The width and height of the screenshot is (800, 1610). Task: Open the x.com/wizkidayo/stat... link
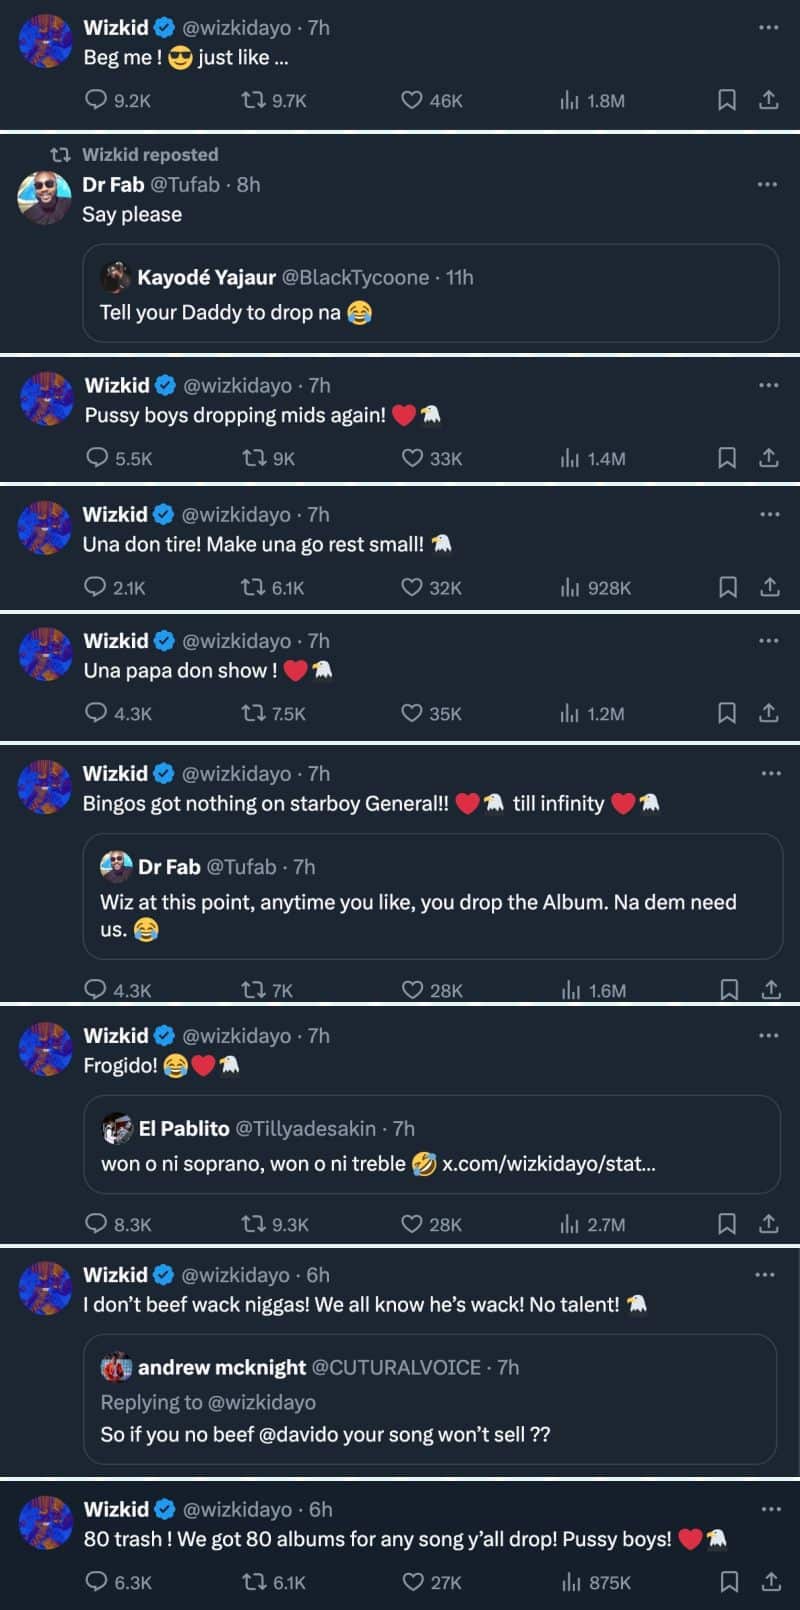point(548,1164)
